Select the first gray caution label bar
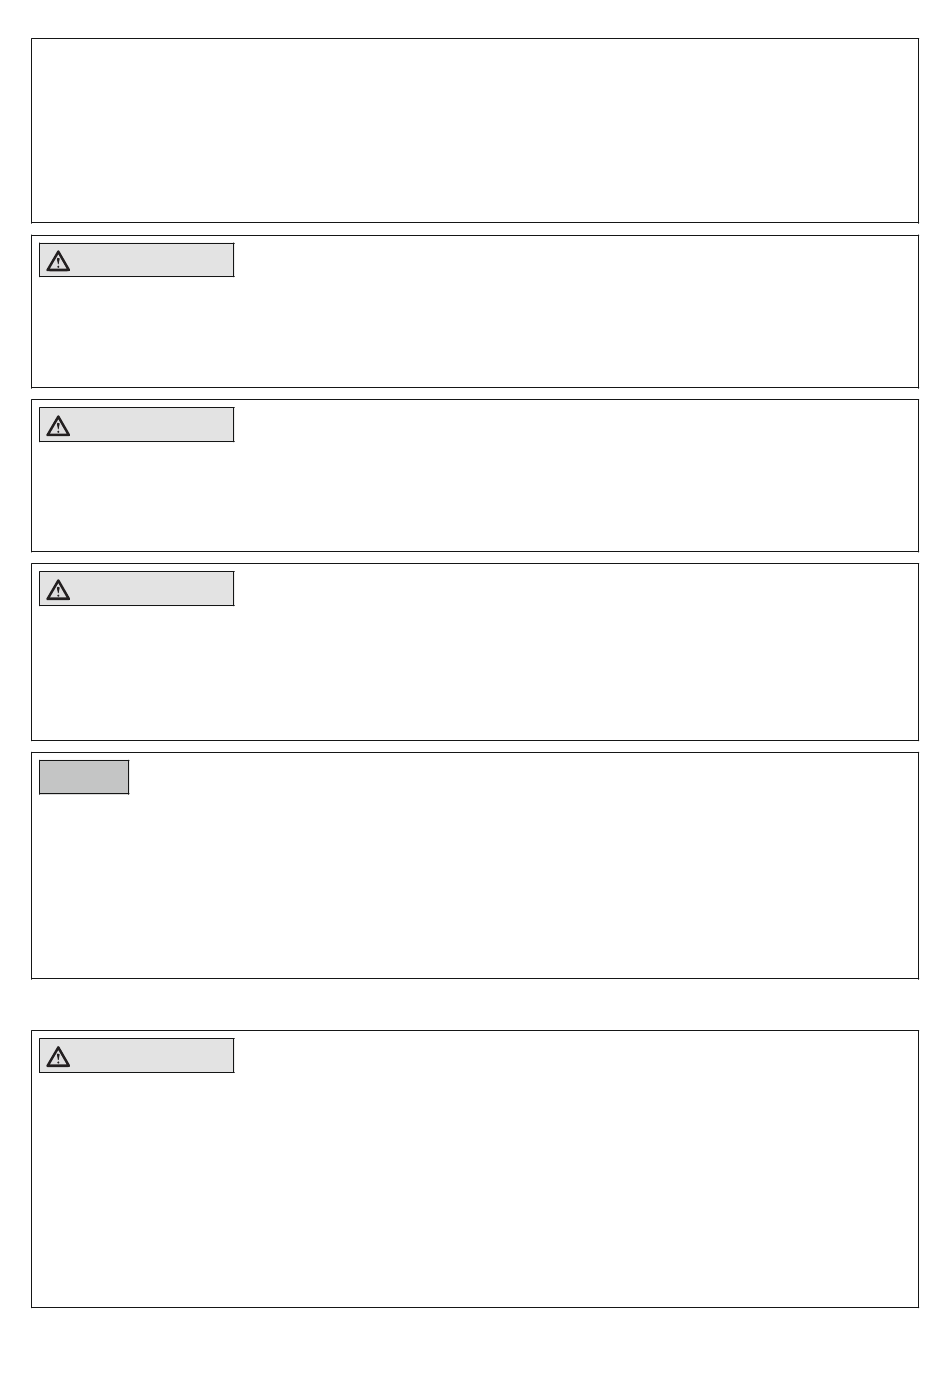The width and height of the screenshot is (950, 1374). [x=136, y=260]
